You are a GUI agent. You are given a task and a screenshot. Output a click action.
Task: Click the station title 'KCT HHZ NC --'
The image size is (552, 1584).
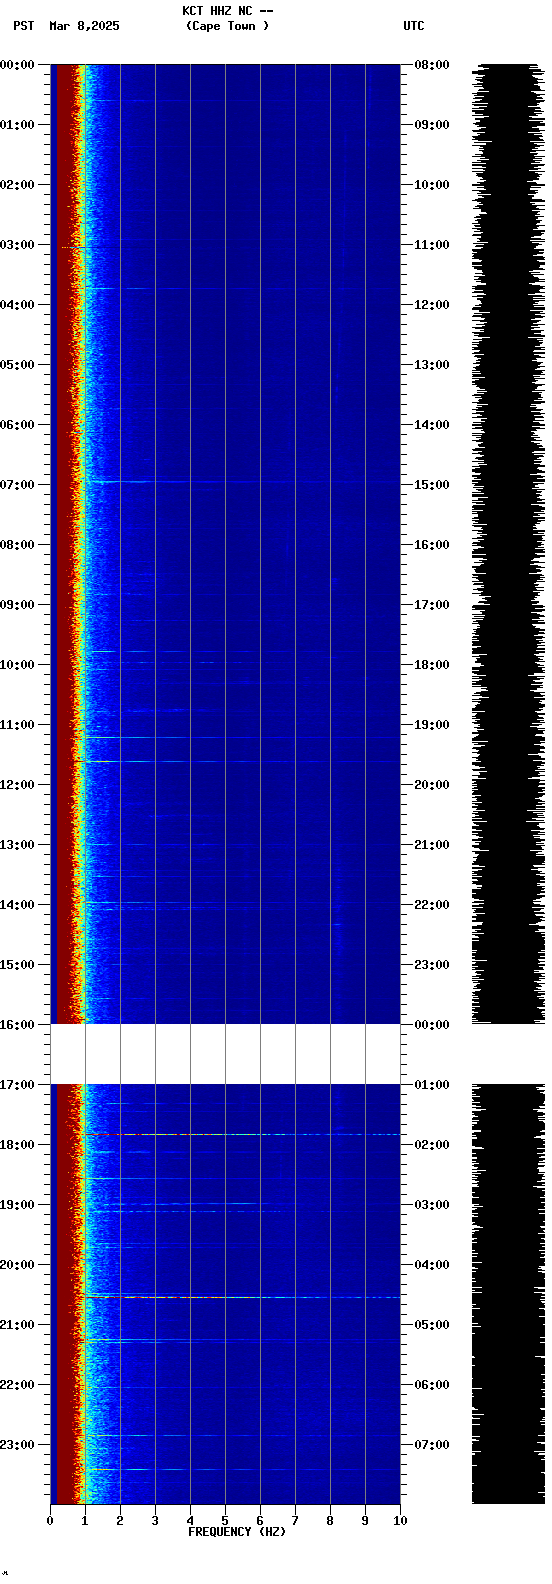(227, 11)
